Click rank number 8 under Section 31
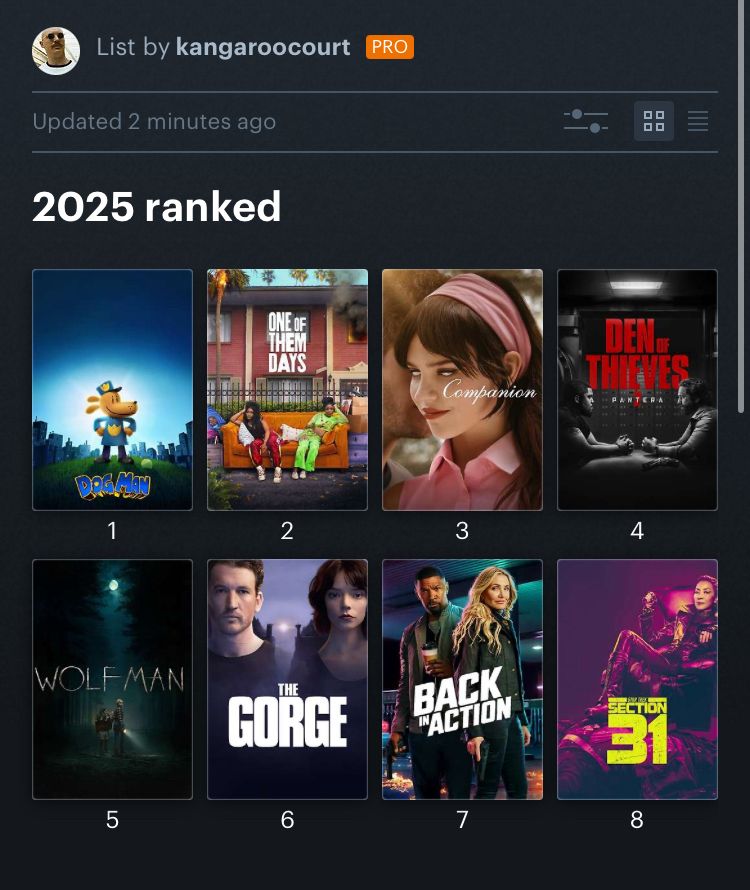This screenshot has width=750, height=890. tap(637, 820)
